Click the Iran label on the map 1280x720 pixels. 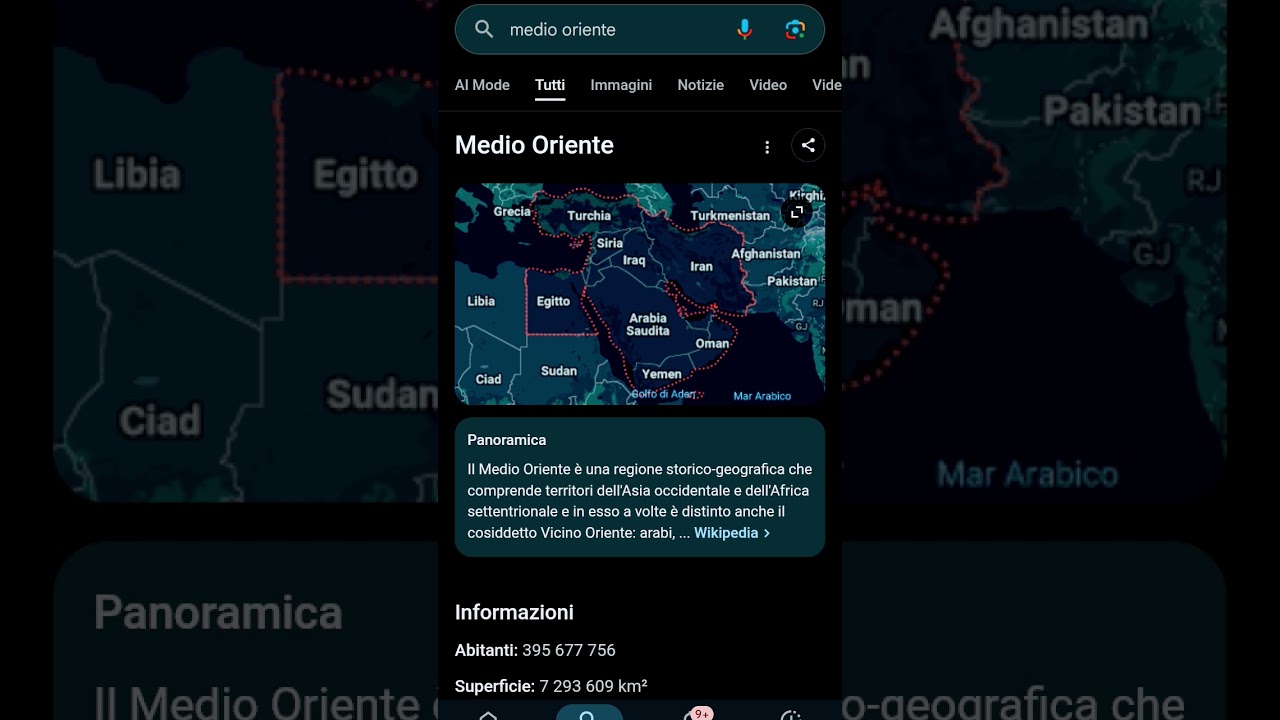(702, 267)
